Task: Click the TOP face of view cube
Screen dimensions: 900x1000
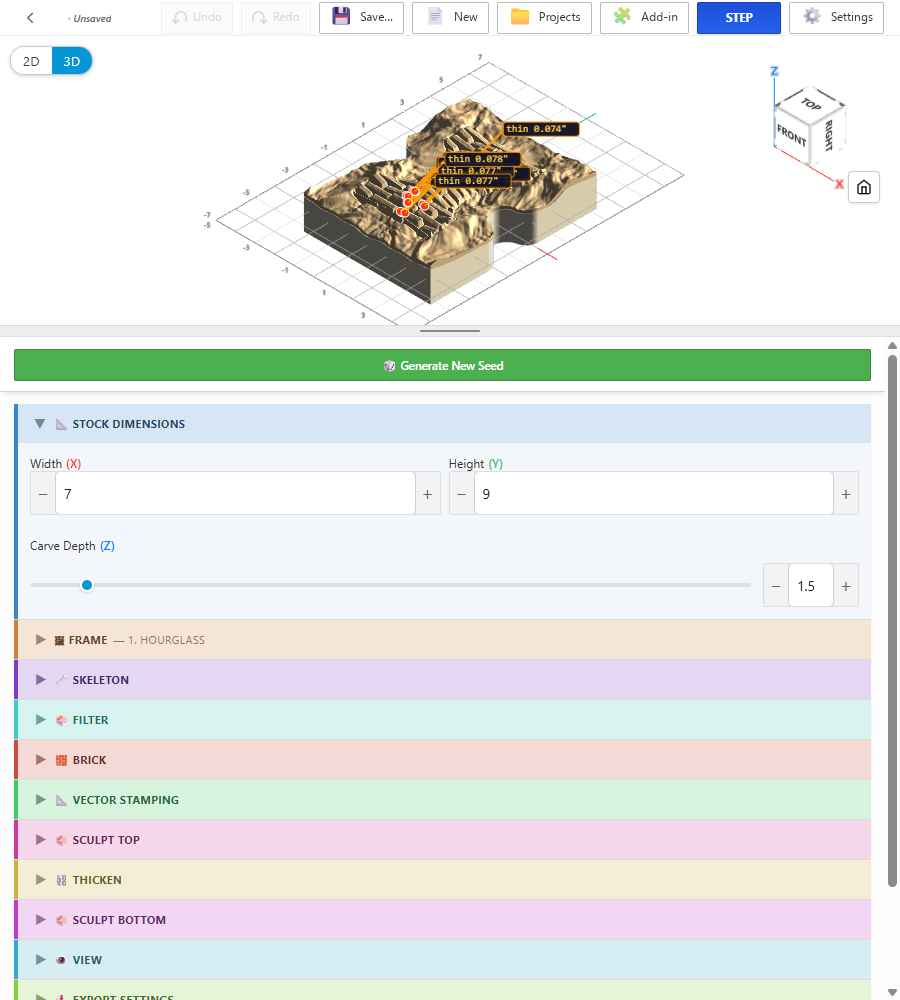Action: click(810, 103)
